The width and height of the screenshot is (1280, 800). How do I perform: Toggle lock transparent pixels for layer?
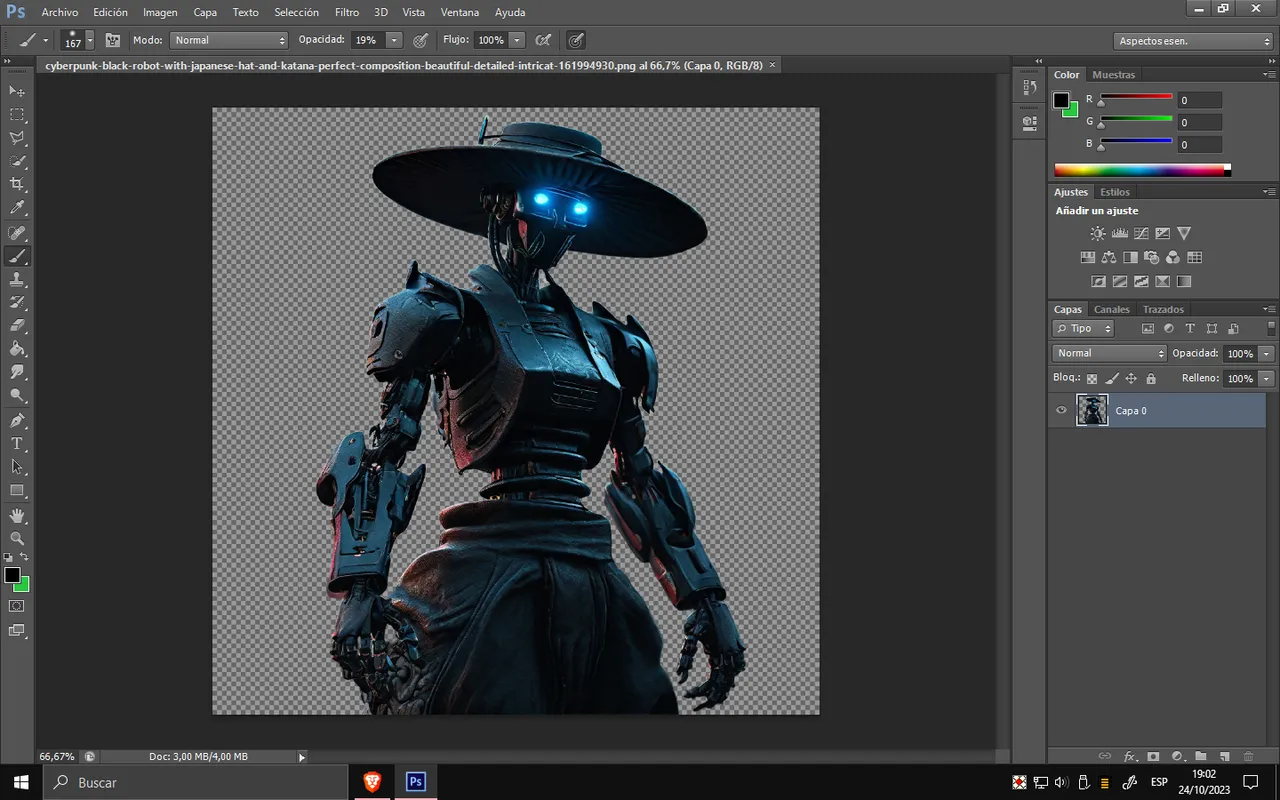pyautogui.click(x=1091, y=379)
